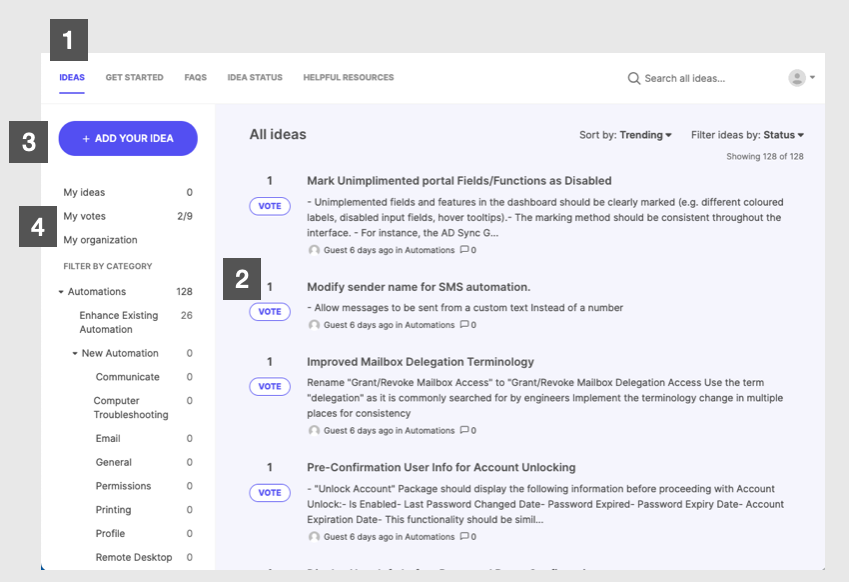Select the New Automation category
Screen dimensions: 849x582
coord(120,353)
